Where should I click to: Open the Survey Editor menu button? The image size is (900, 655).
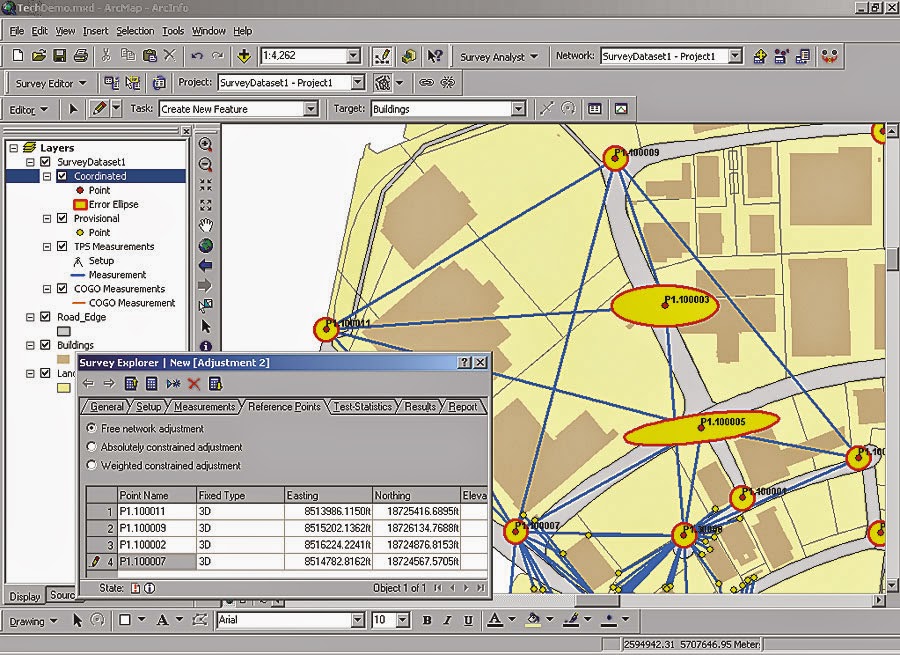[x=51, y=83]
